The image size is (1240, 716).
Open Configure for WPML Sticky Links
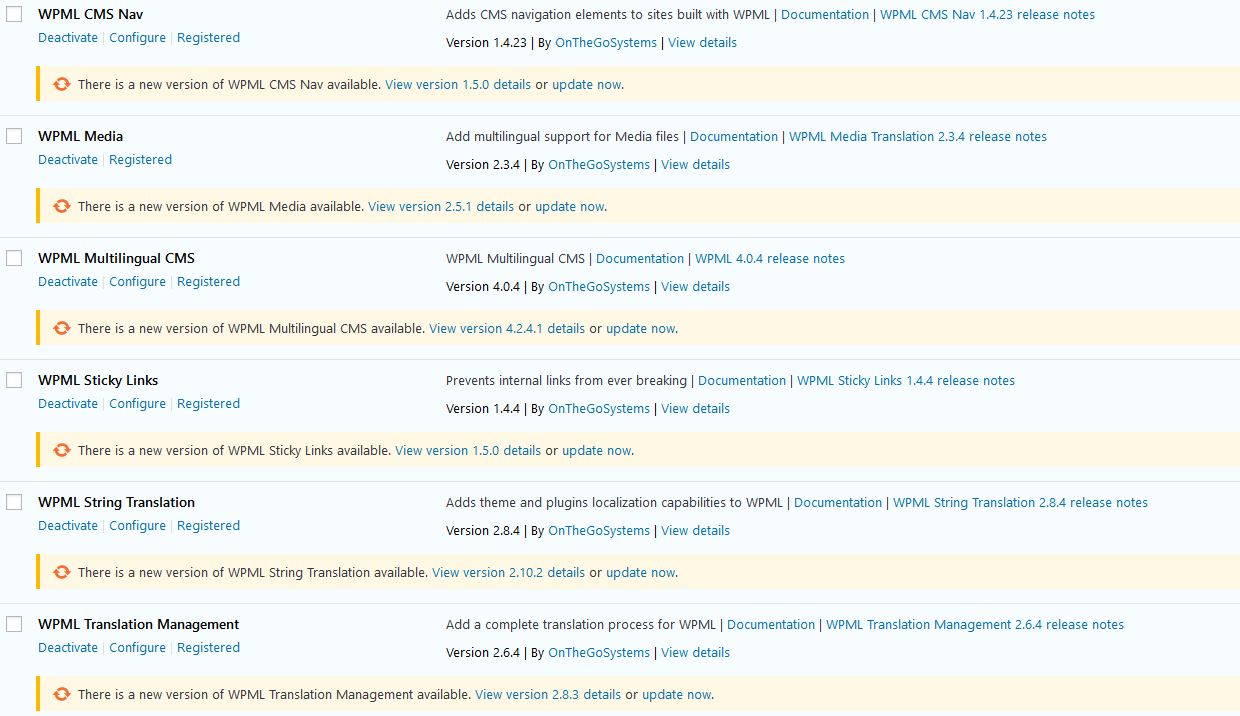tap(137, 404)
